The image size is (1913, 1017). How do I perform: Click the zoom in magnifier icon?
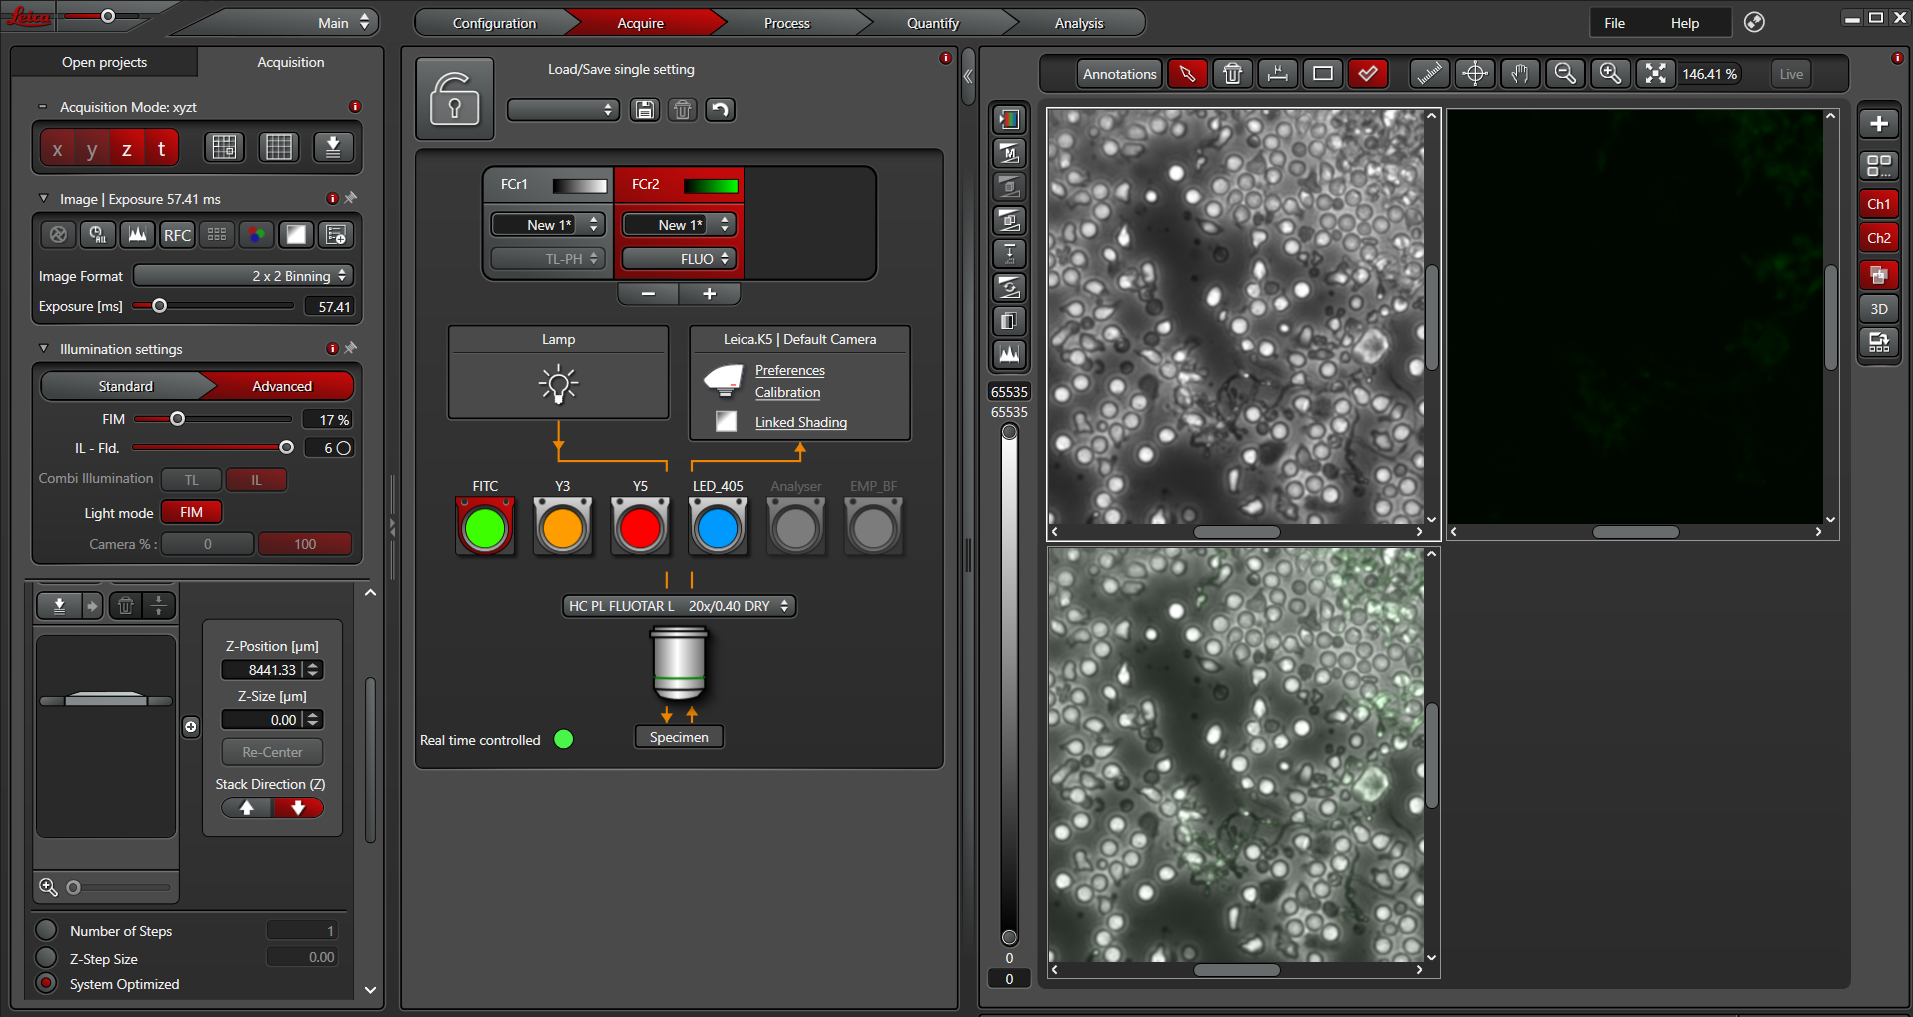[x=1610, y=74]
